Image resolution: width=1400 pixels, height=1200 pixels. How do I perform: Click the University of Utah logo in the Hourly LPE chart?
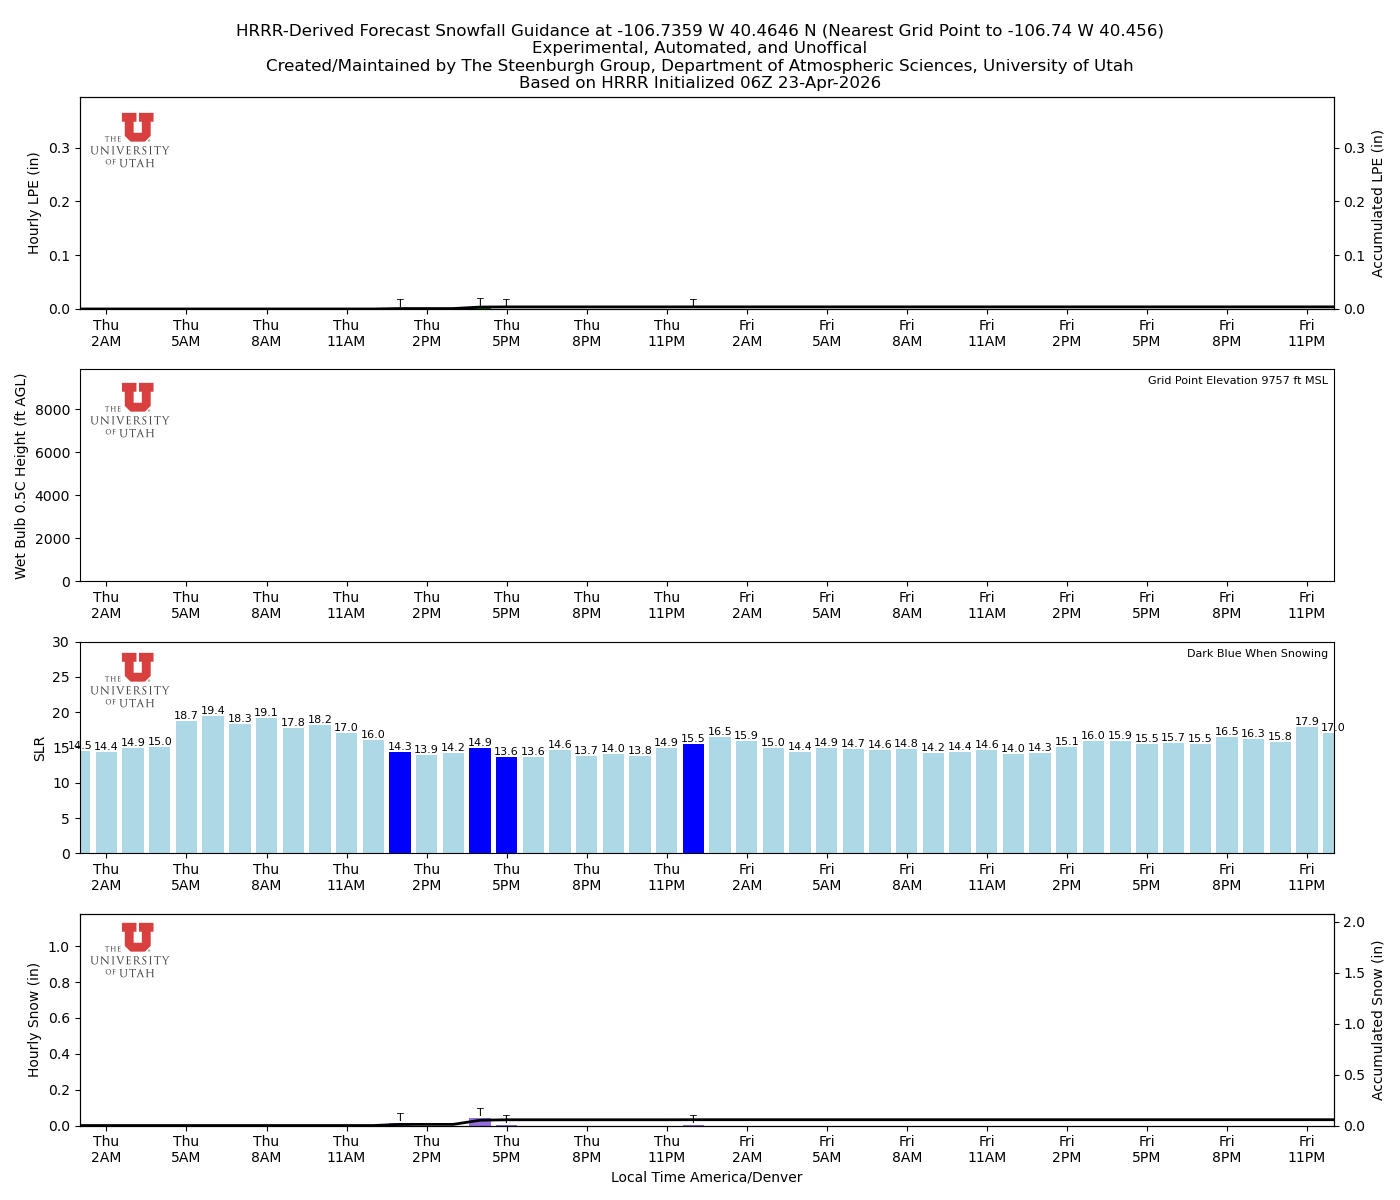[131, 140]
